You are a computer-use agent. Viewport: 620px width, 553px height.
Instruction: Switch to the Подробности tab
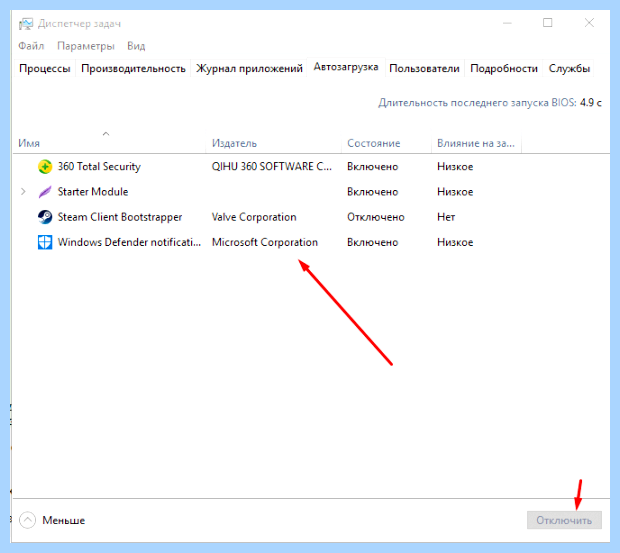coord(504,68)
